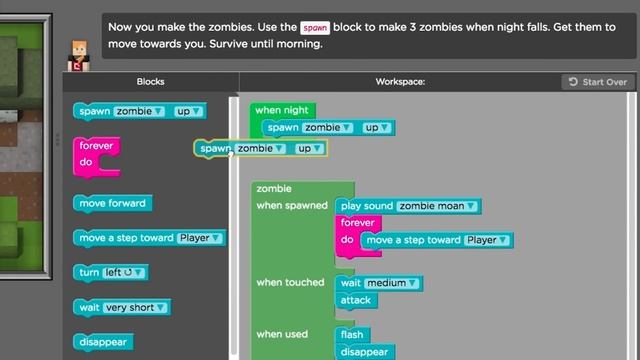Open up direction dropdown in Blocks panel spawn block
Image resolution: width=640 pixels, height=360 pixels.
tap(188, 111)
